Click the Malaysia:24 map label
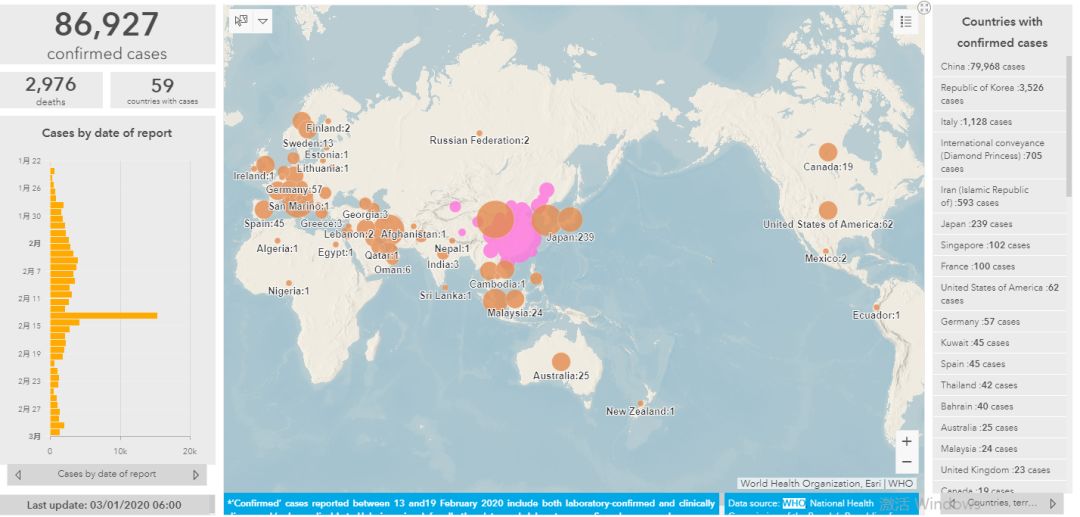The image size is (1080, 517). (x=515, y=313)
